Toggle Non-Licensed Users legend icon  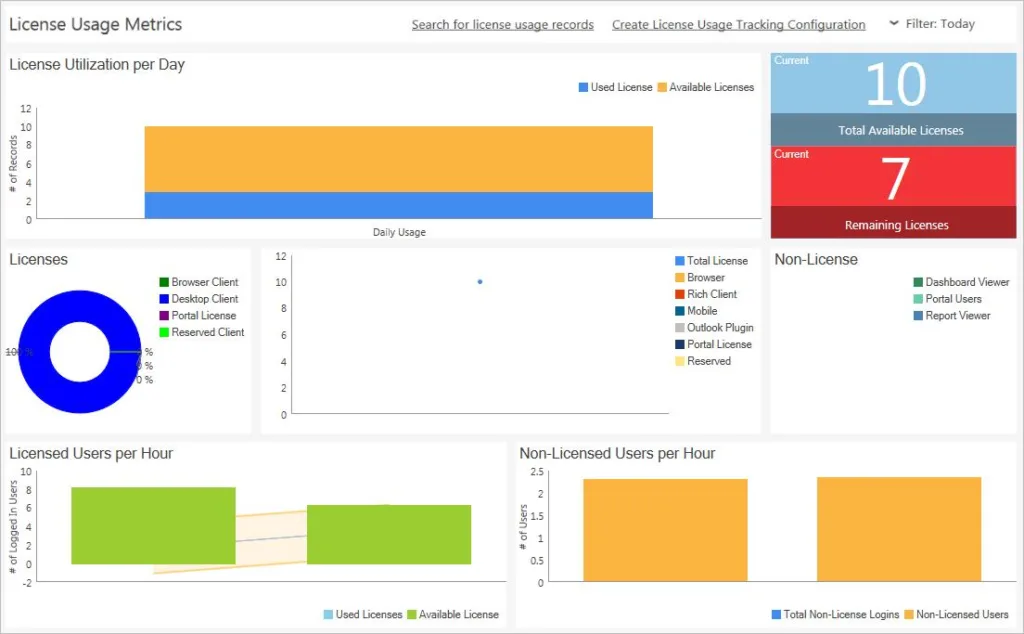click(909, 615)
